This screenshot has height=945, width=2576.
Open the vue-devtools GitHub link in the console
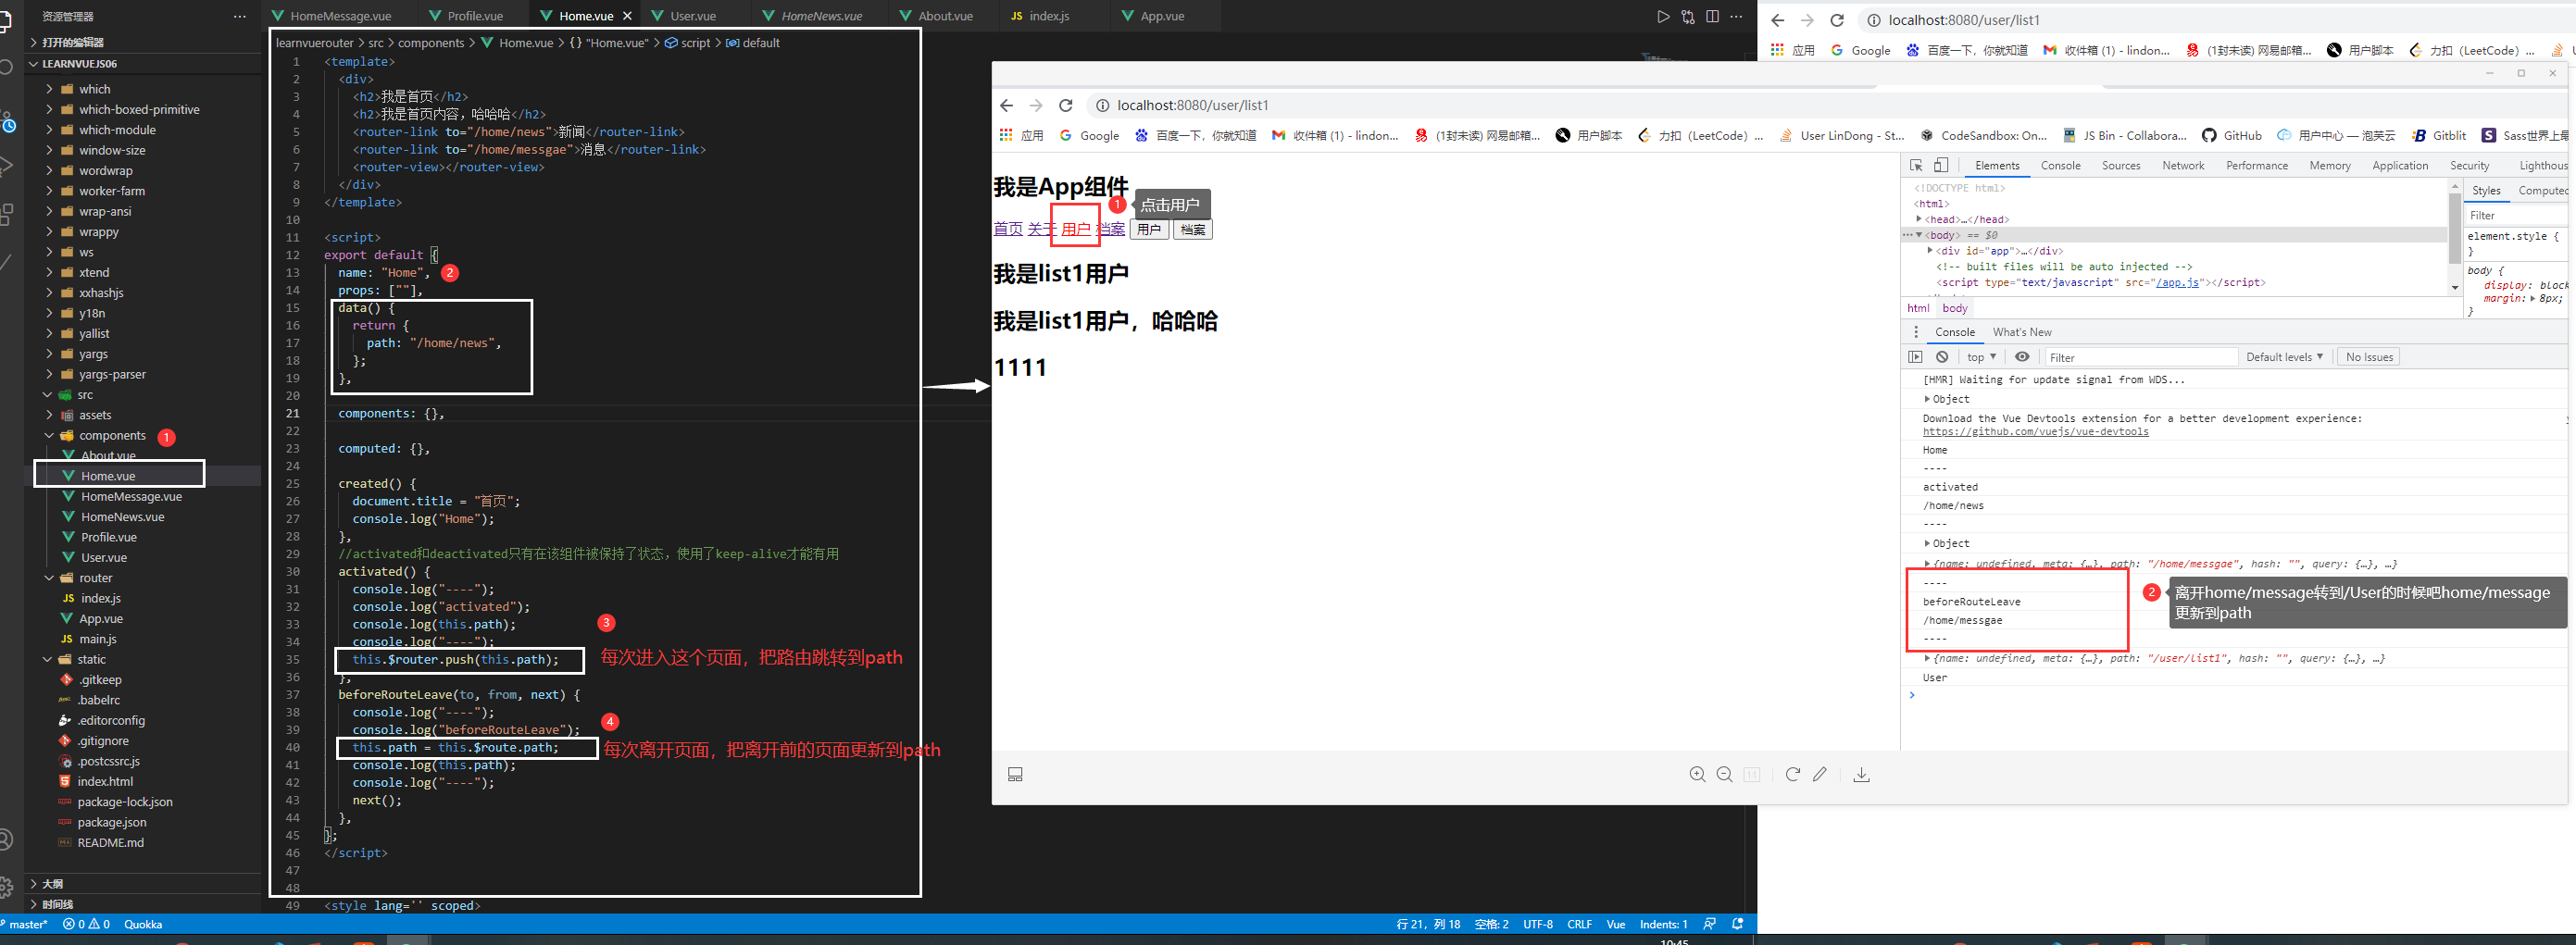click(2035, 432)
